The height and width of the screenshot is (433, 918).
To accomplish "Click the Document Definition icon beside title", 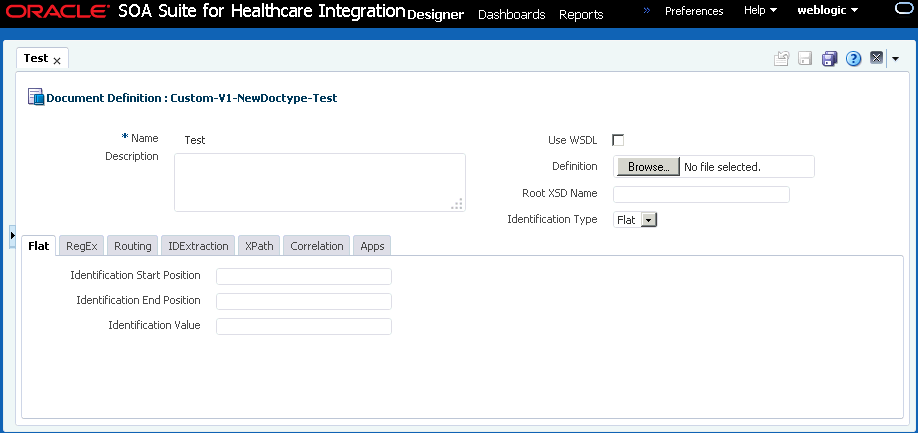I will (x=36, y=97).
